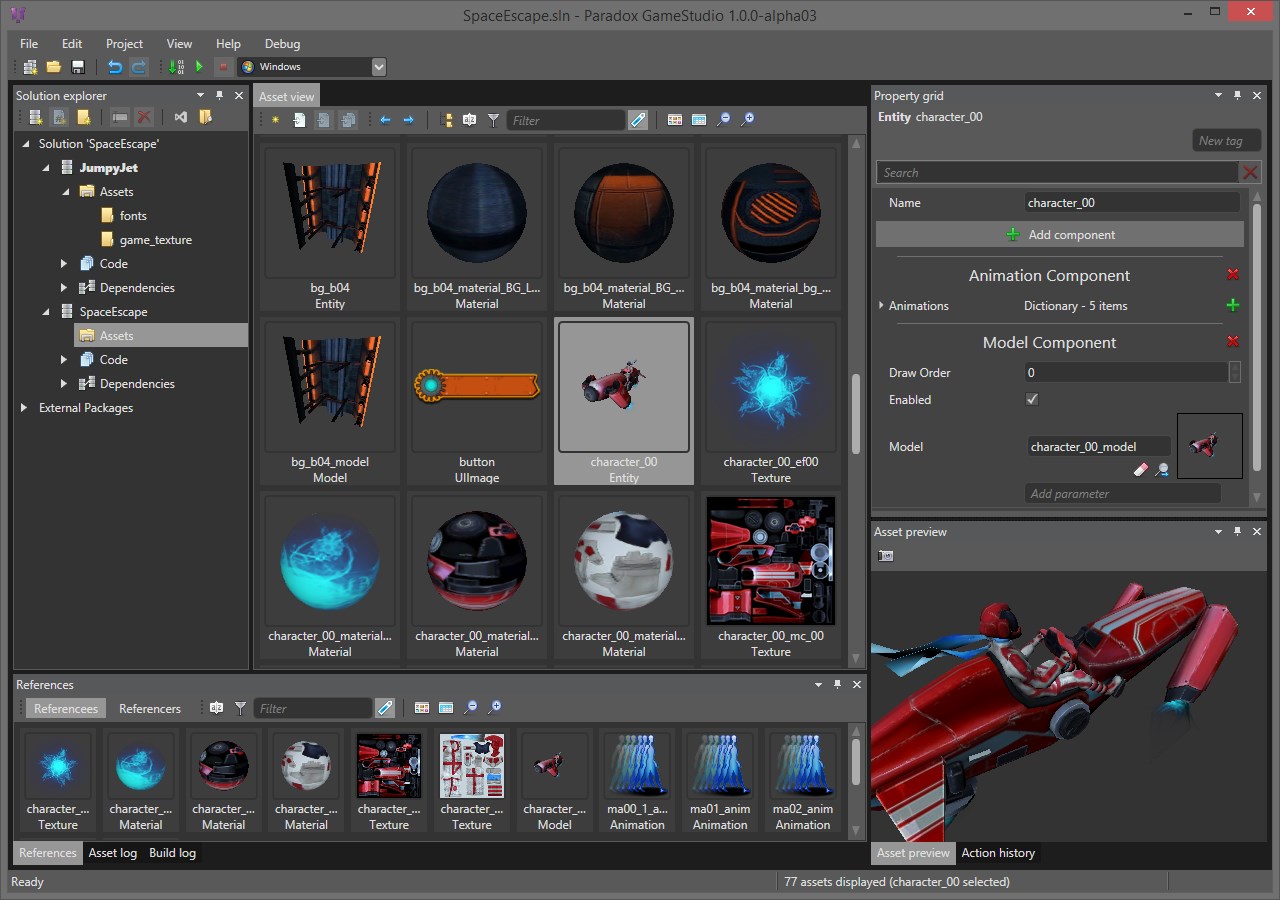Remove the Animation Component with red X

(1232, 275)
